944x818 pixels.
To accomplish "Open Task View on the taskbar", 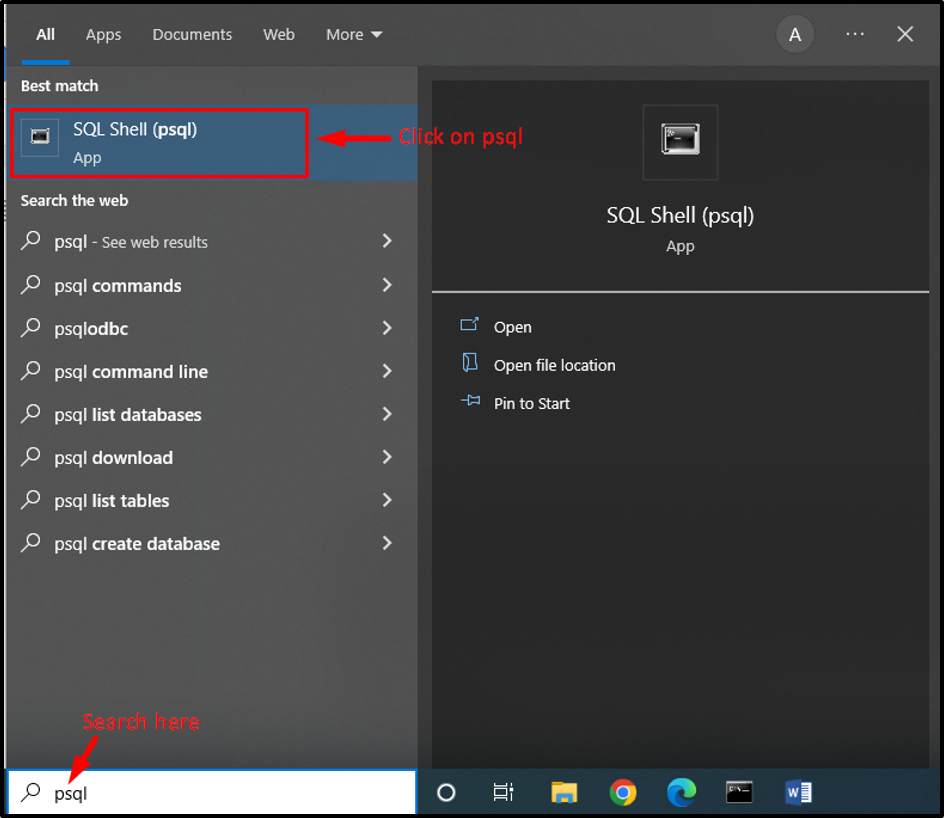I will coord(504,792).
